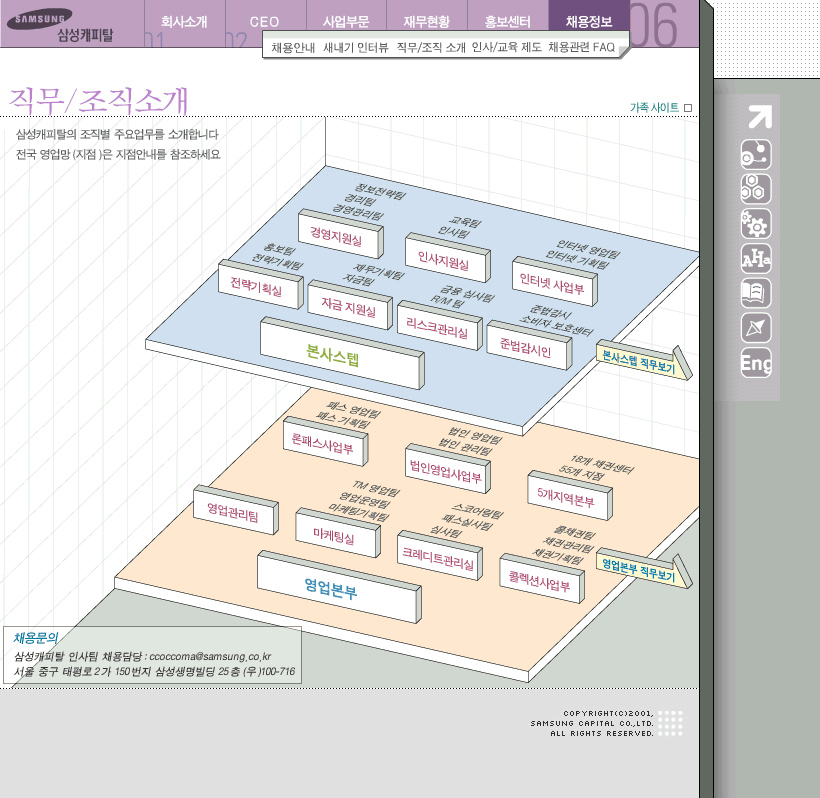The image size is (820, 798).
Task: Open the three hexagons sidebar icon
Action: click(x=756, y=189)
